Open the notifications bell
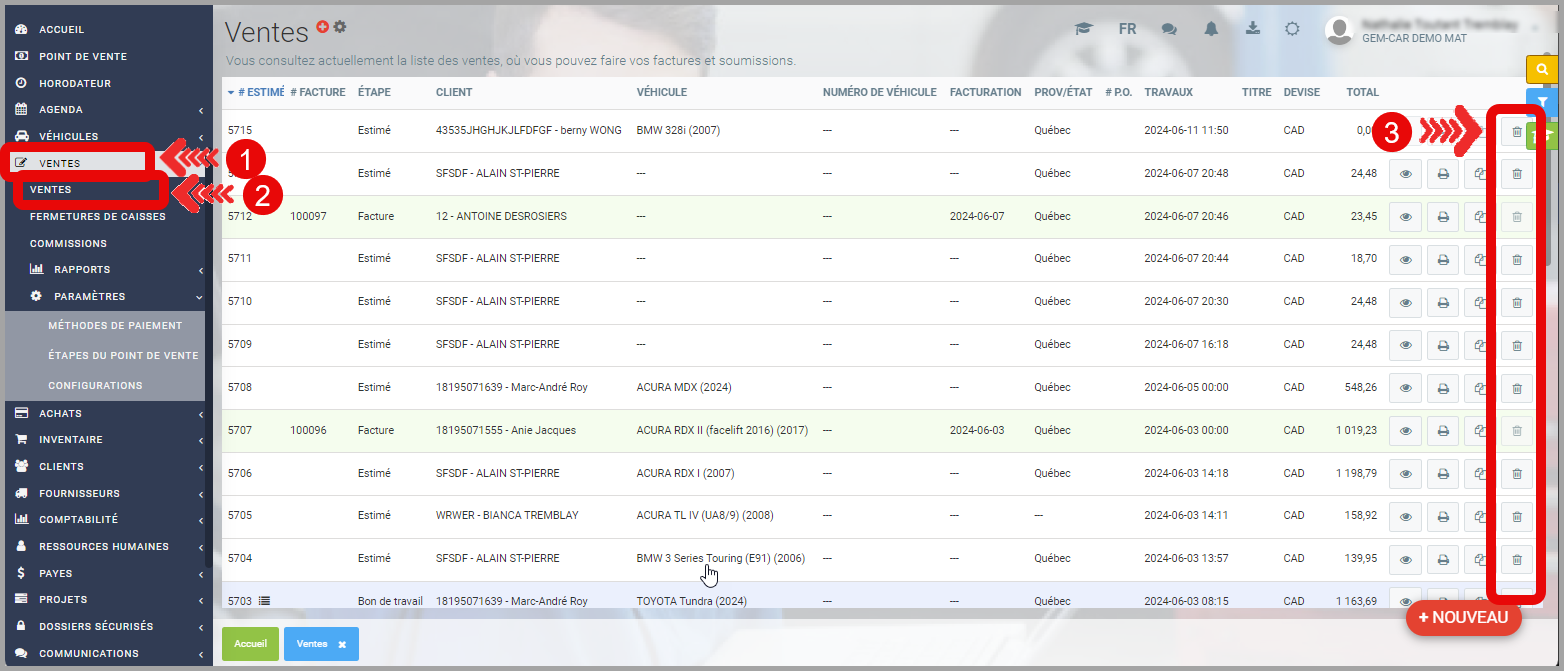1564x671 pixels. 1211,29
